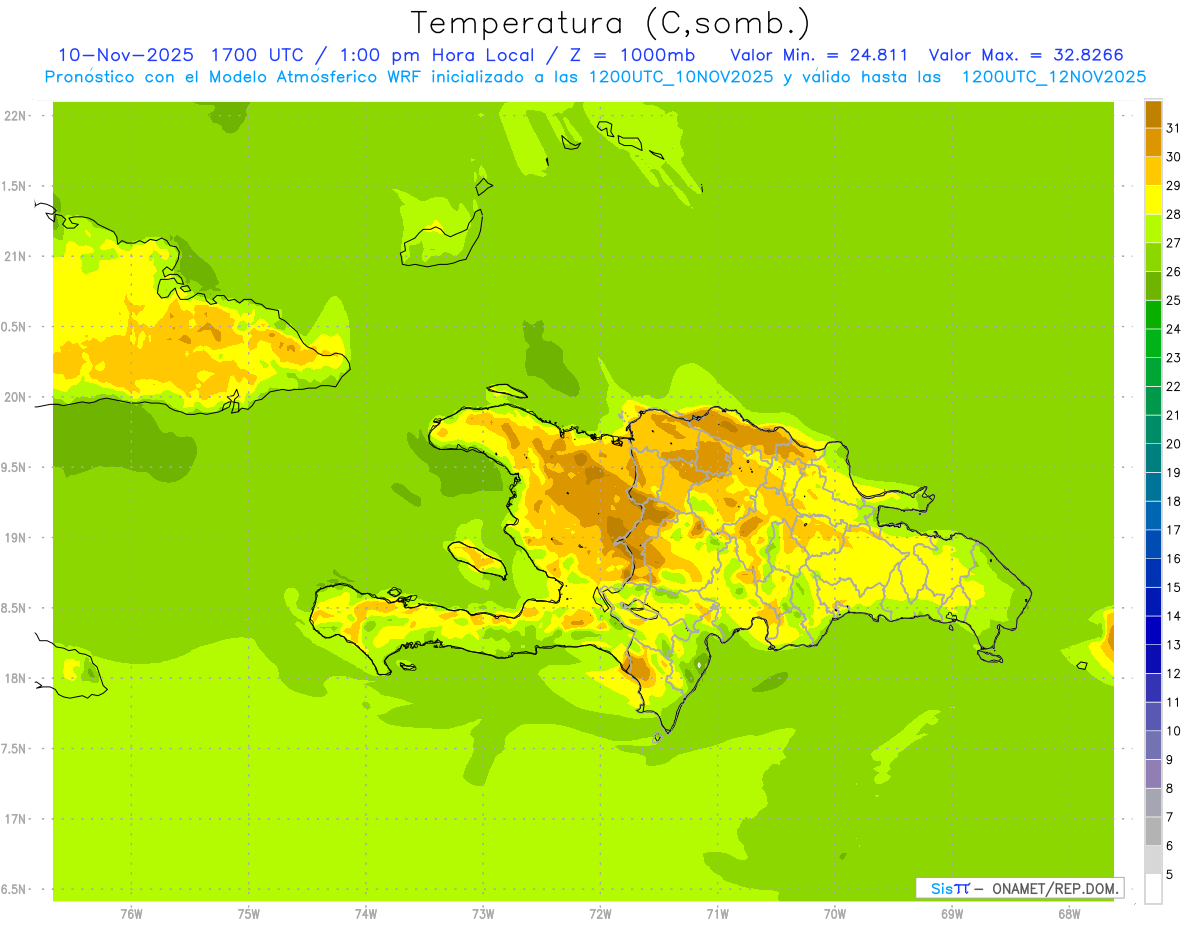
Task: Click the longitude label "76W"
Action: click(x=131, y=914)
